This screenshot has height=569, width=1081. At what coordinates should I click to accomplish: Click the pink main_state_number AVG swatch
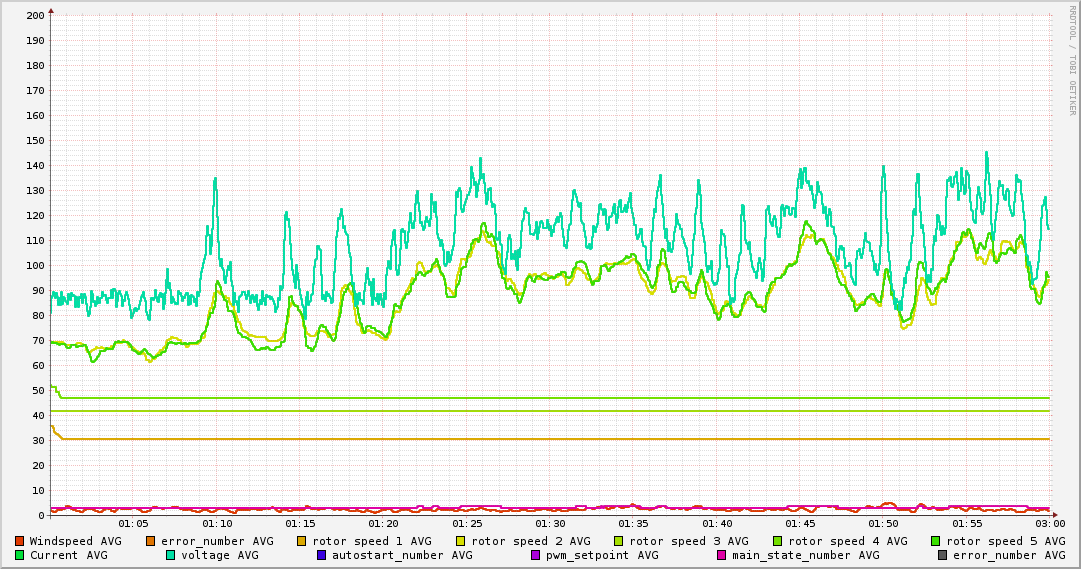pos(722,555)
